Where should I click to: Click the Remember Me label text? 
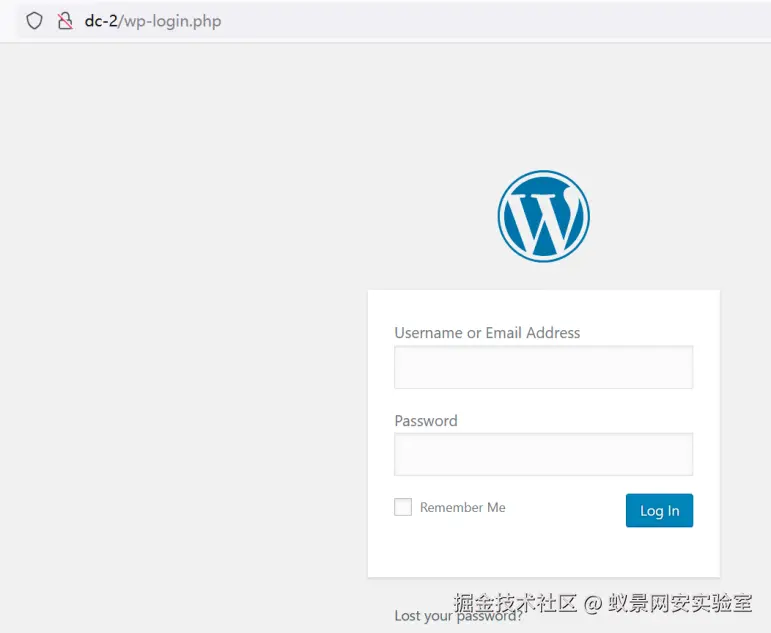pyautogui.click(x=462, y=507)
